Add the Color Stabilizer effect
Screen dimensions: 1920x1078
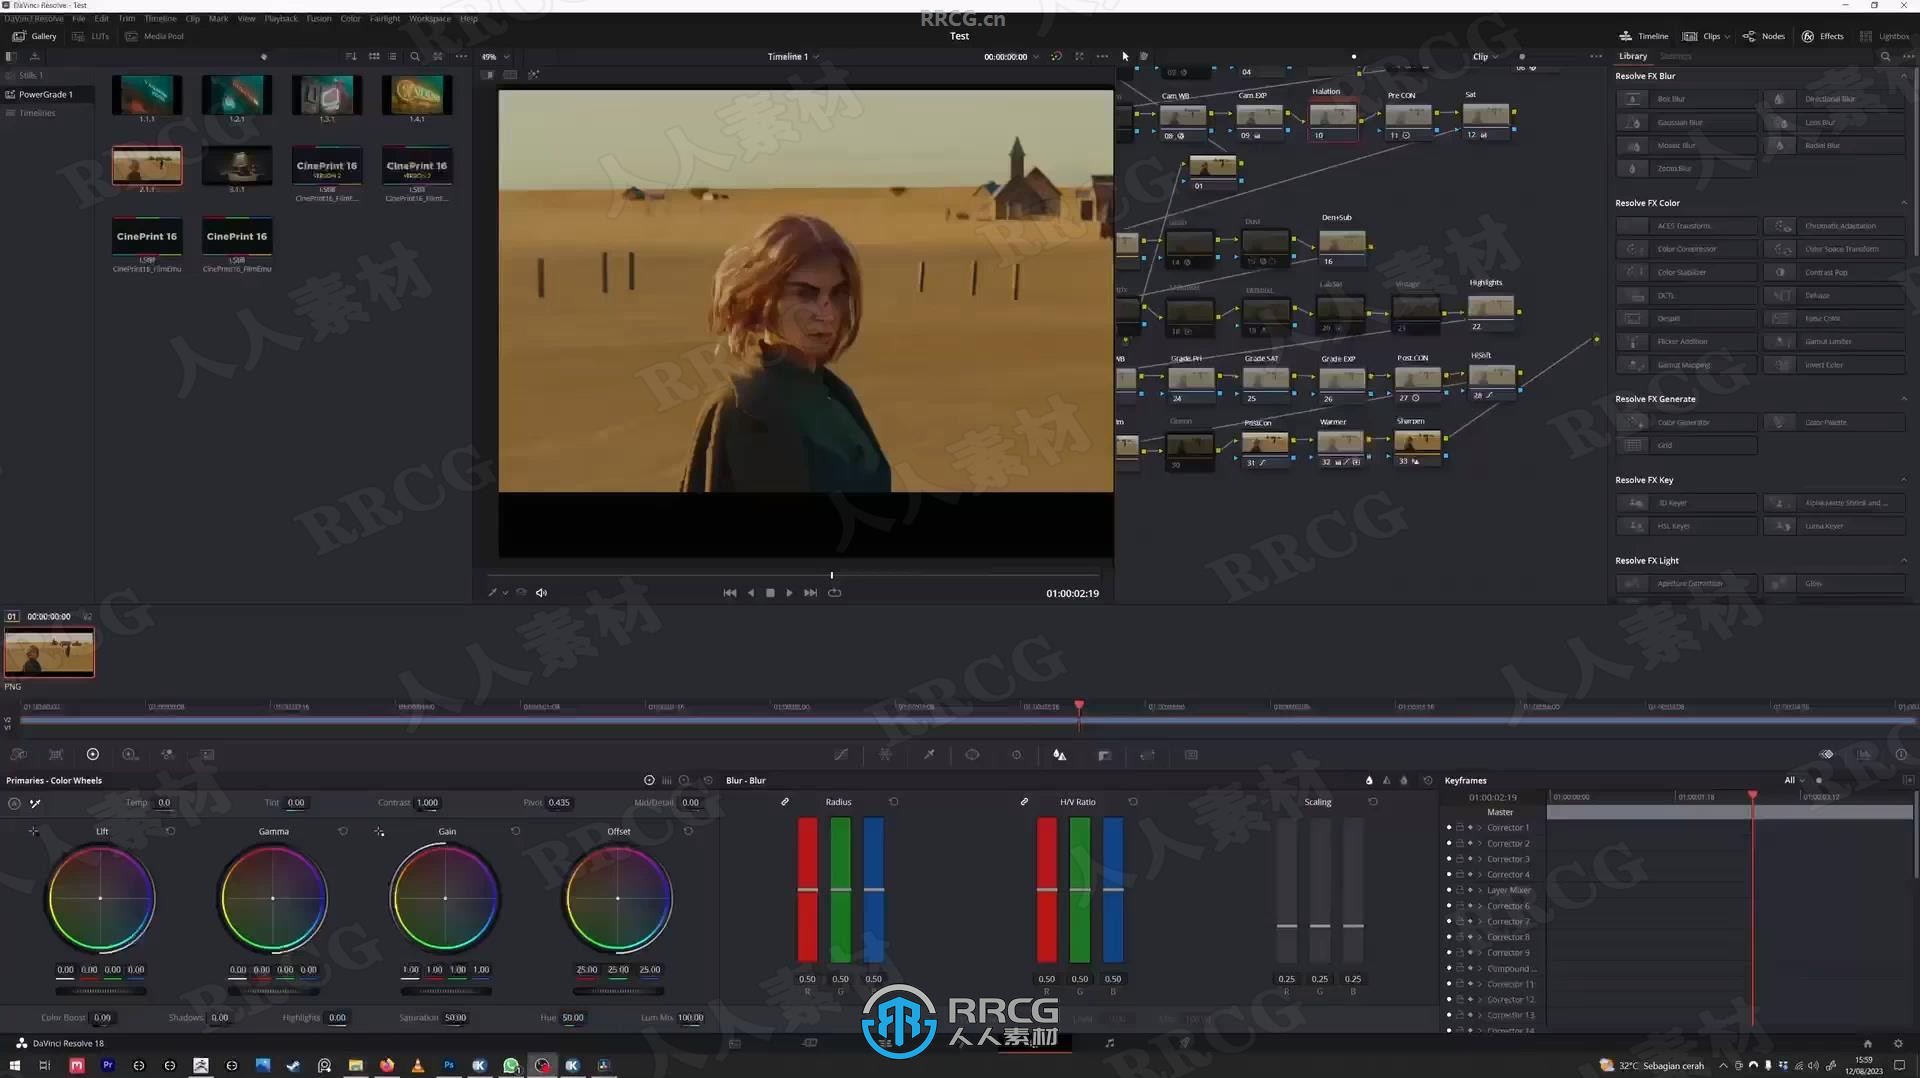point(1686,272)
